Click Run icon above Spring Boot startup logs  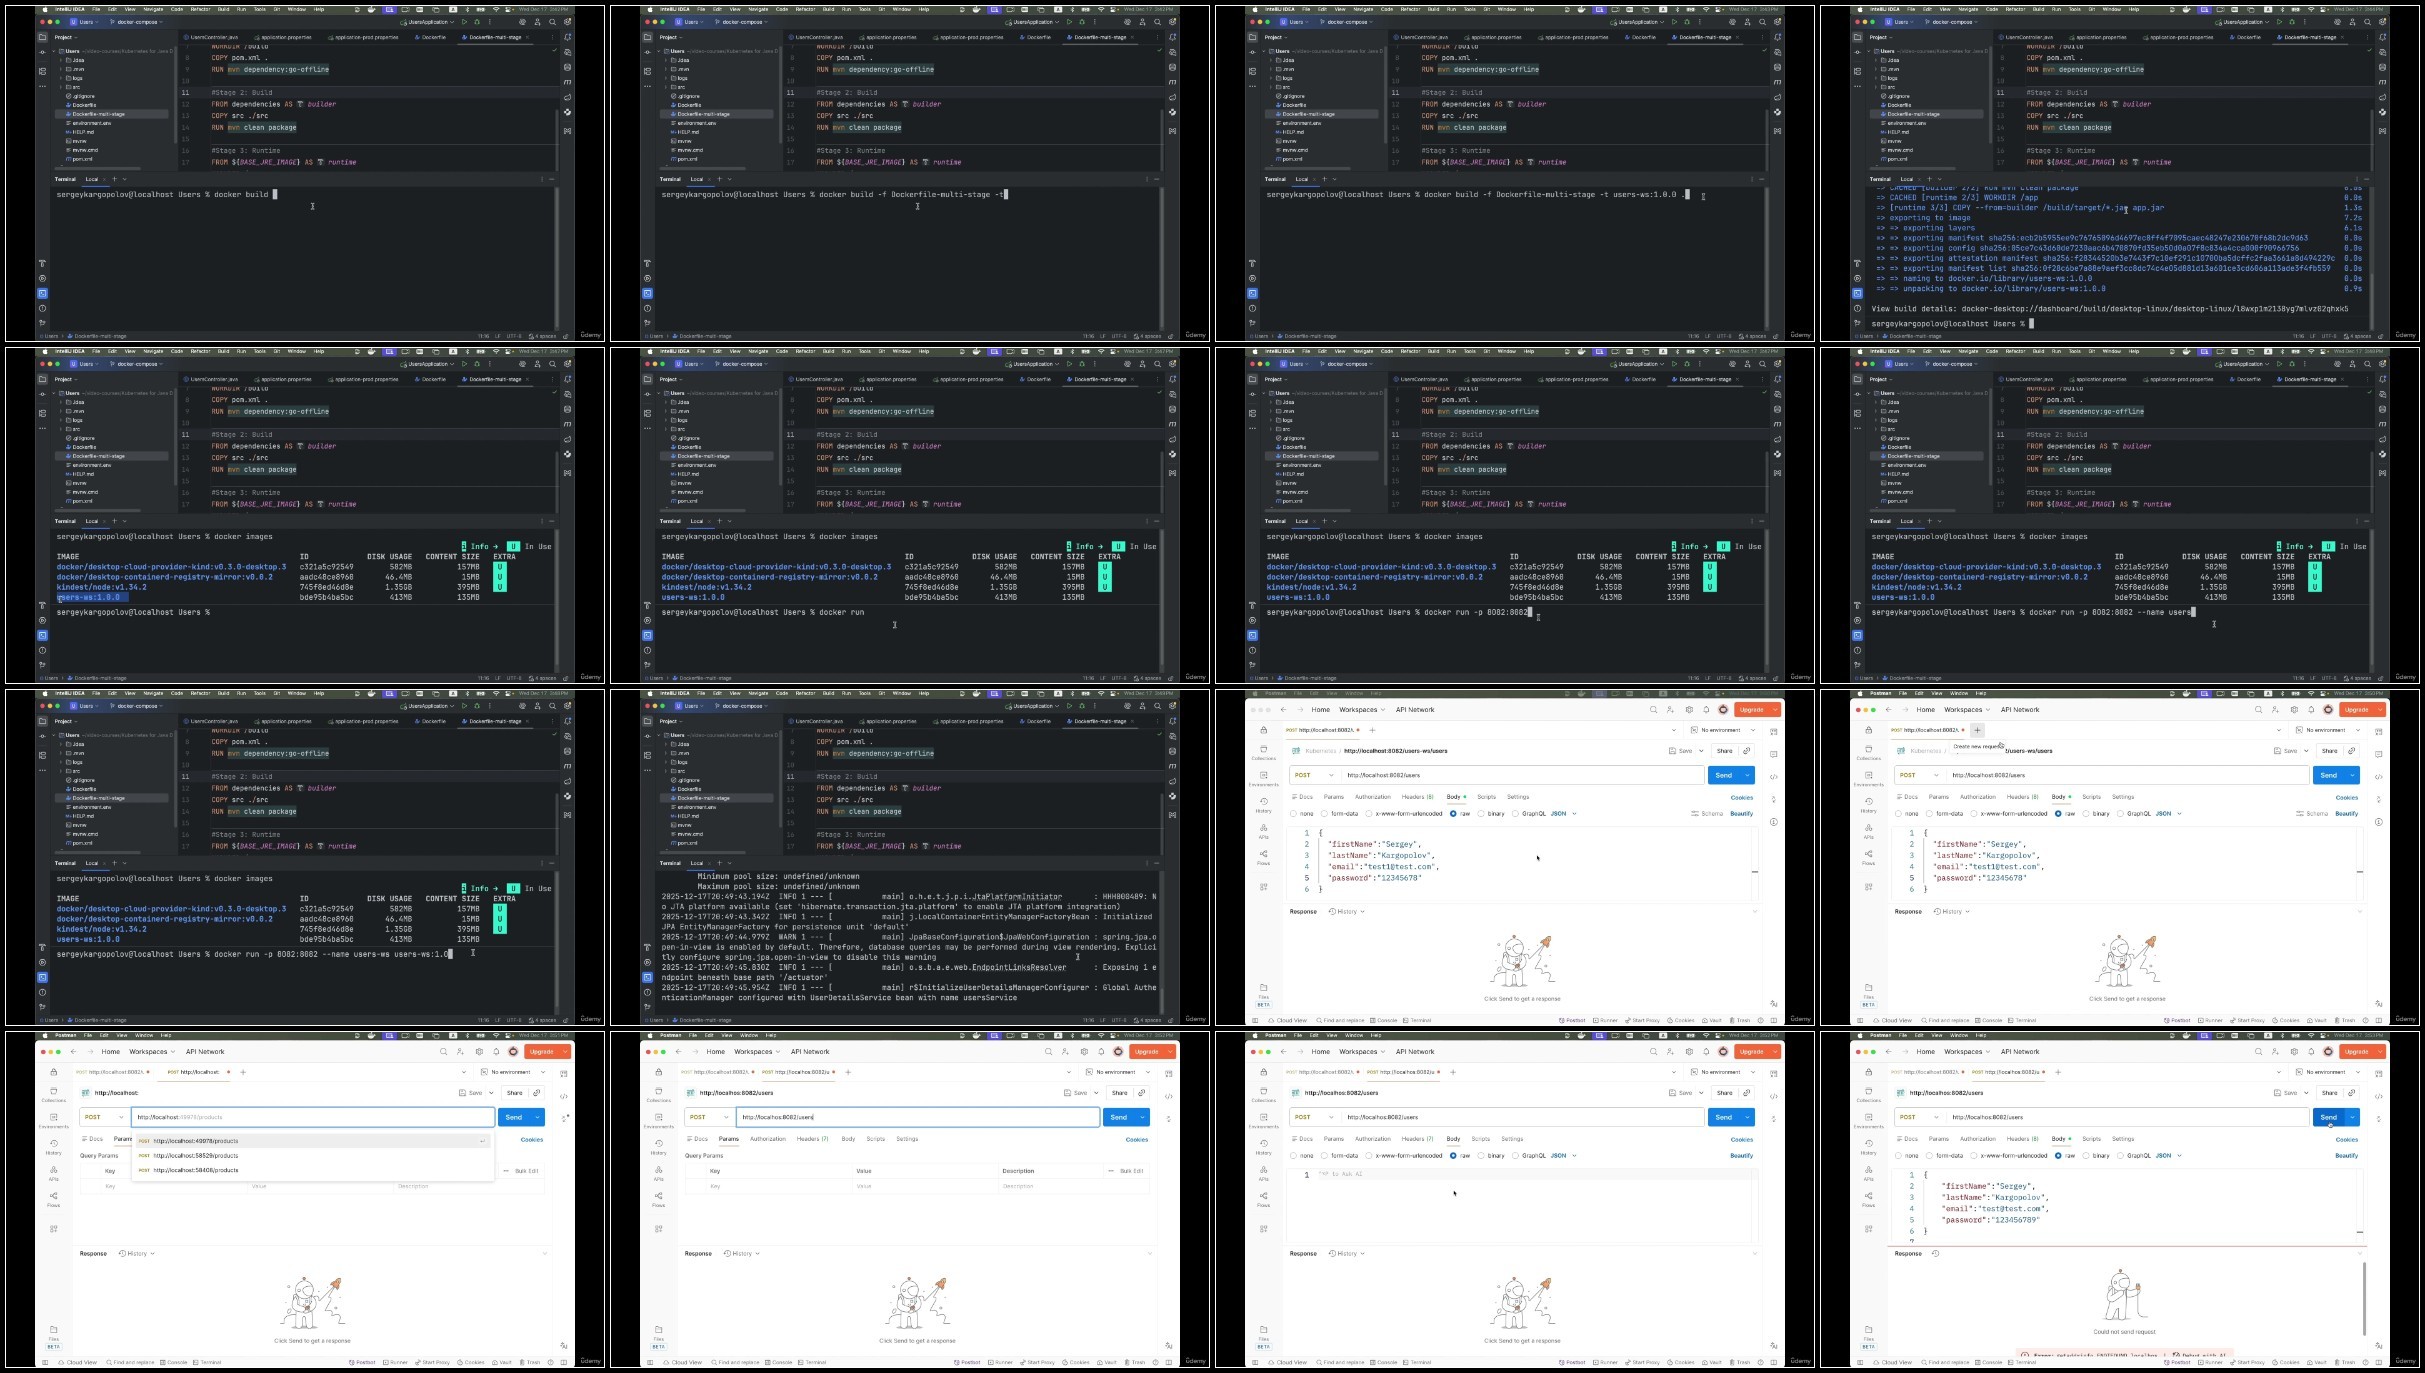pyautogui.click(x=1069, y=706)
